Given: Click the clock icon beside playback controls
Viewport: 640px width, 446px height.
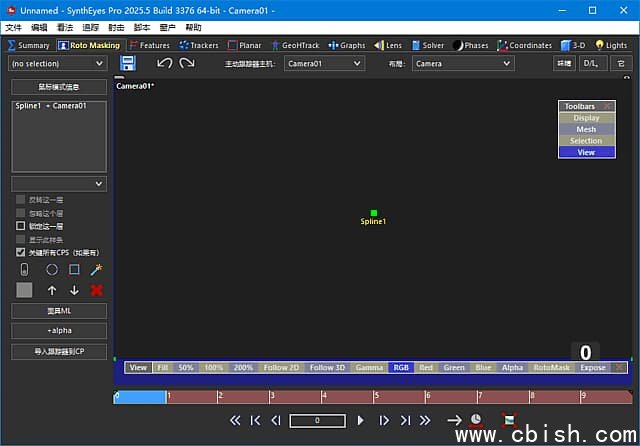Looking at the screenshot, I should click(x=476, y=419).
